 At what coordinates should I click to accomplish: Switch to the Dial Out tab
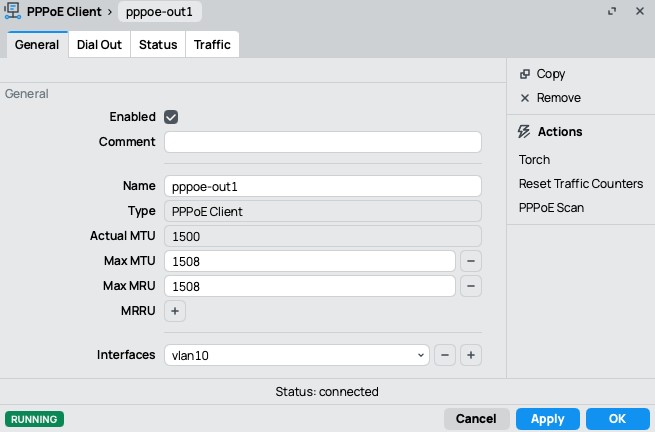pos(99,45)
